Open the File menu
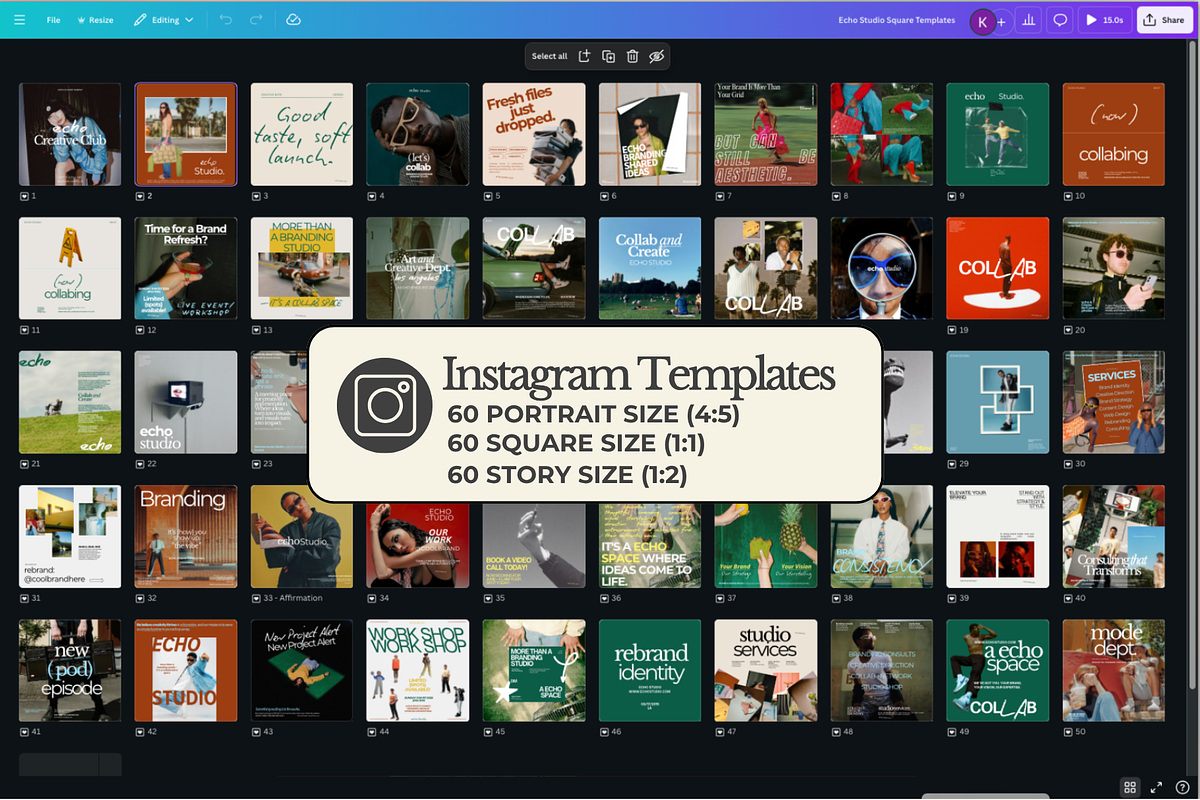 coord(53,20)
